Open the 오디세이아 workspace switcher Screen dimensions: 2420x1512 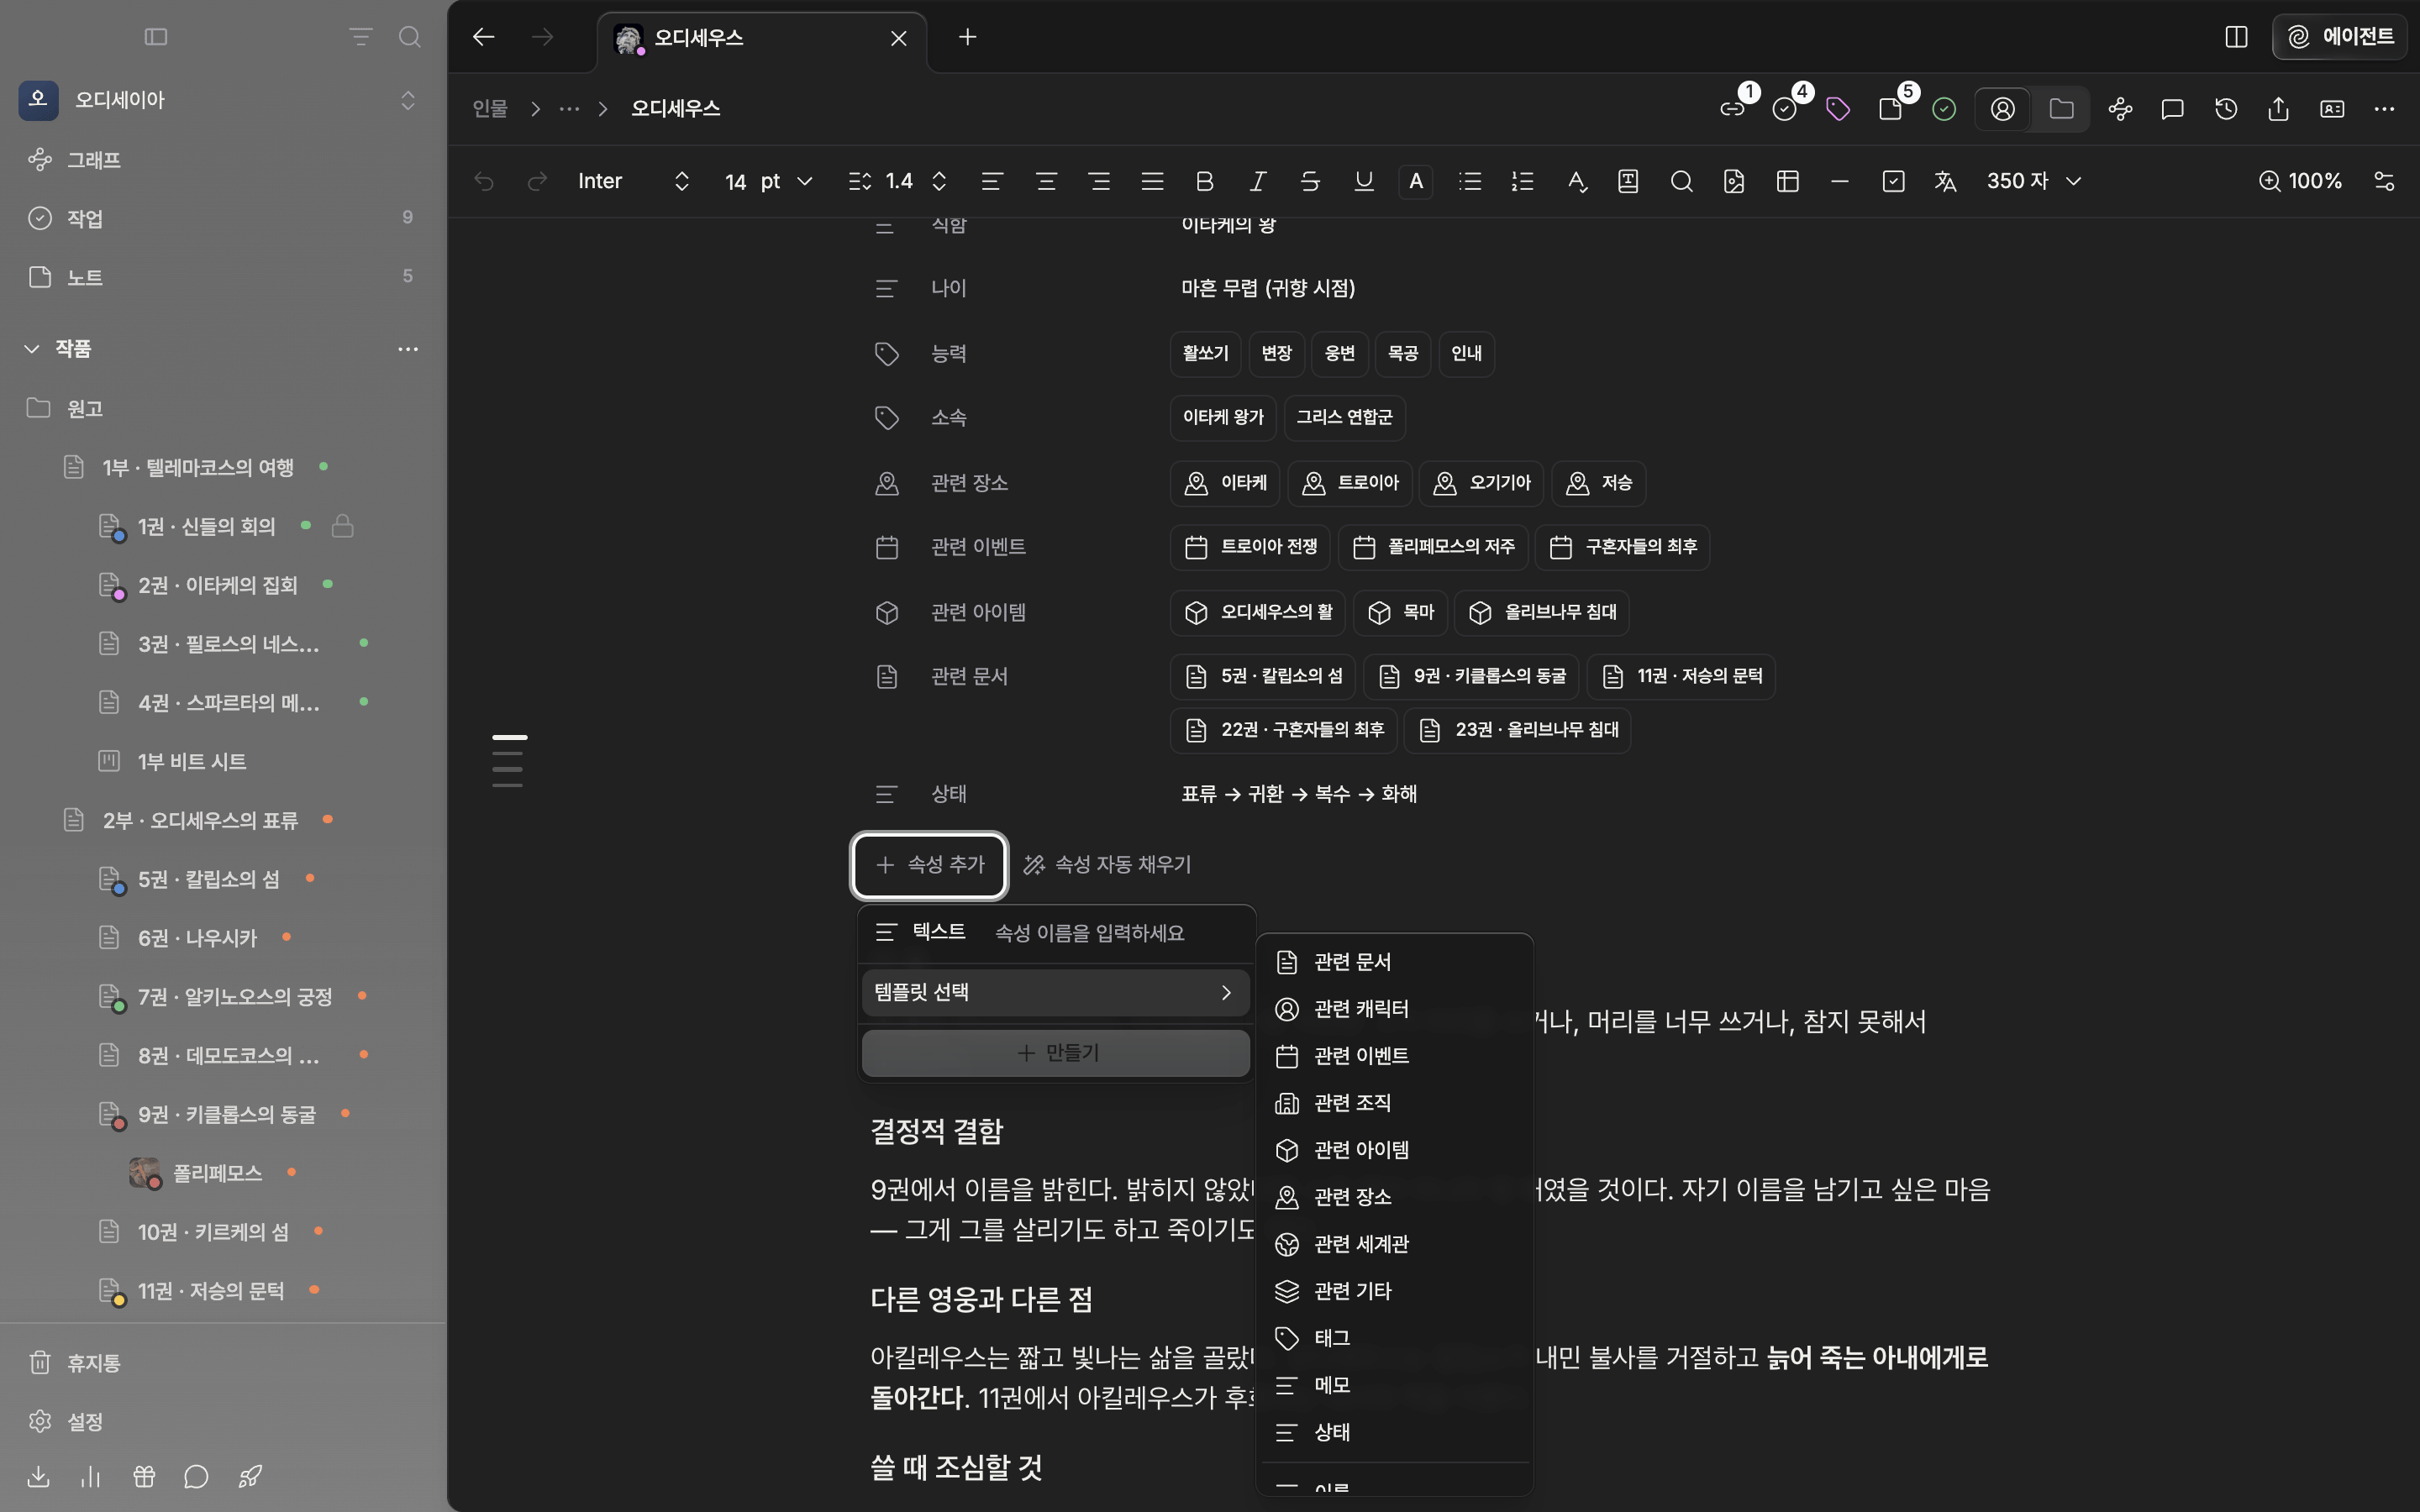(218, 100)
